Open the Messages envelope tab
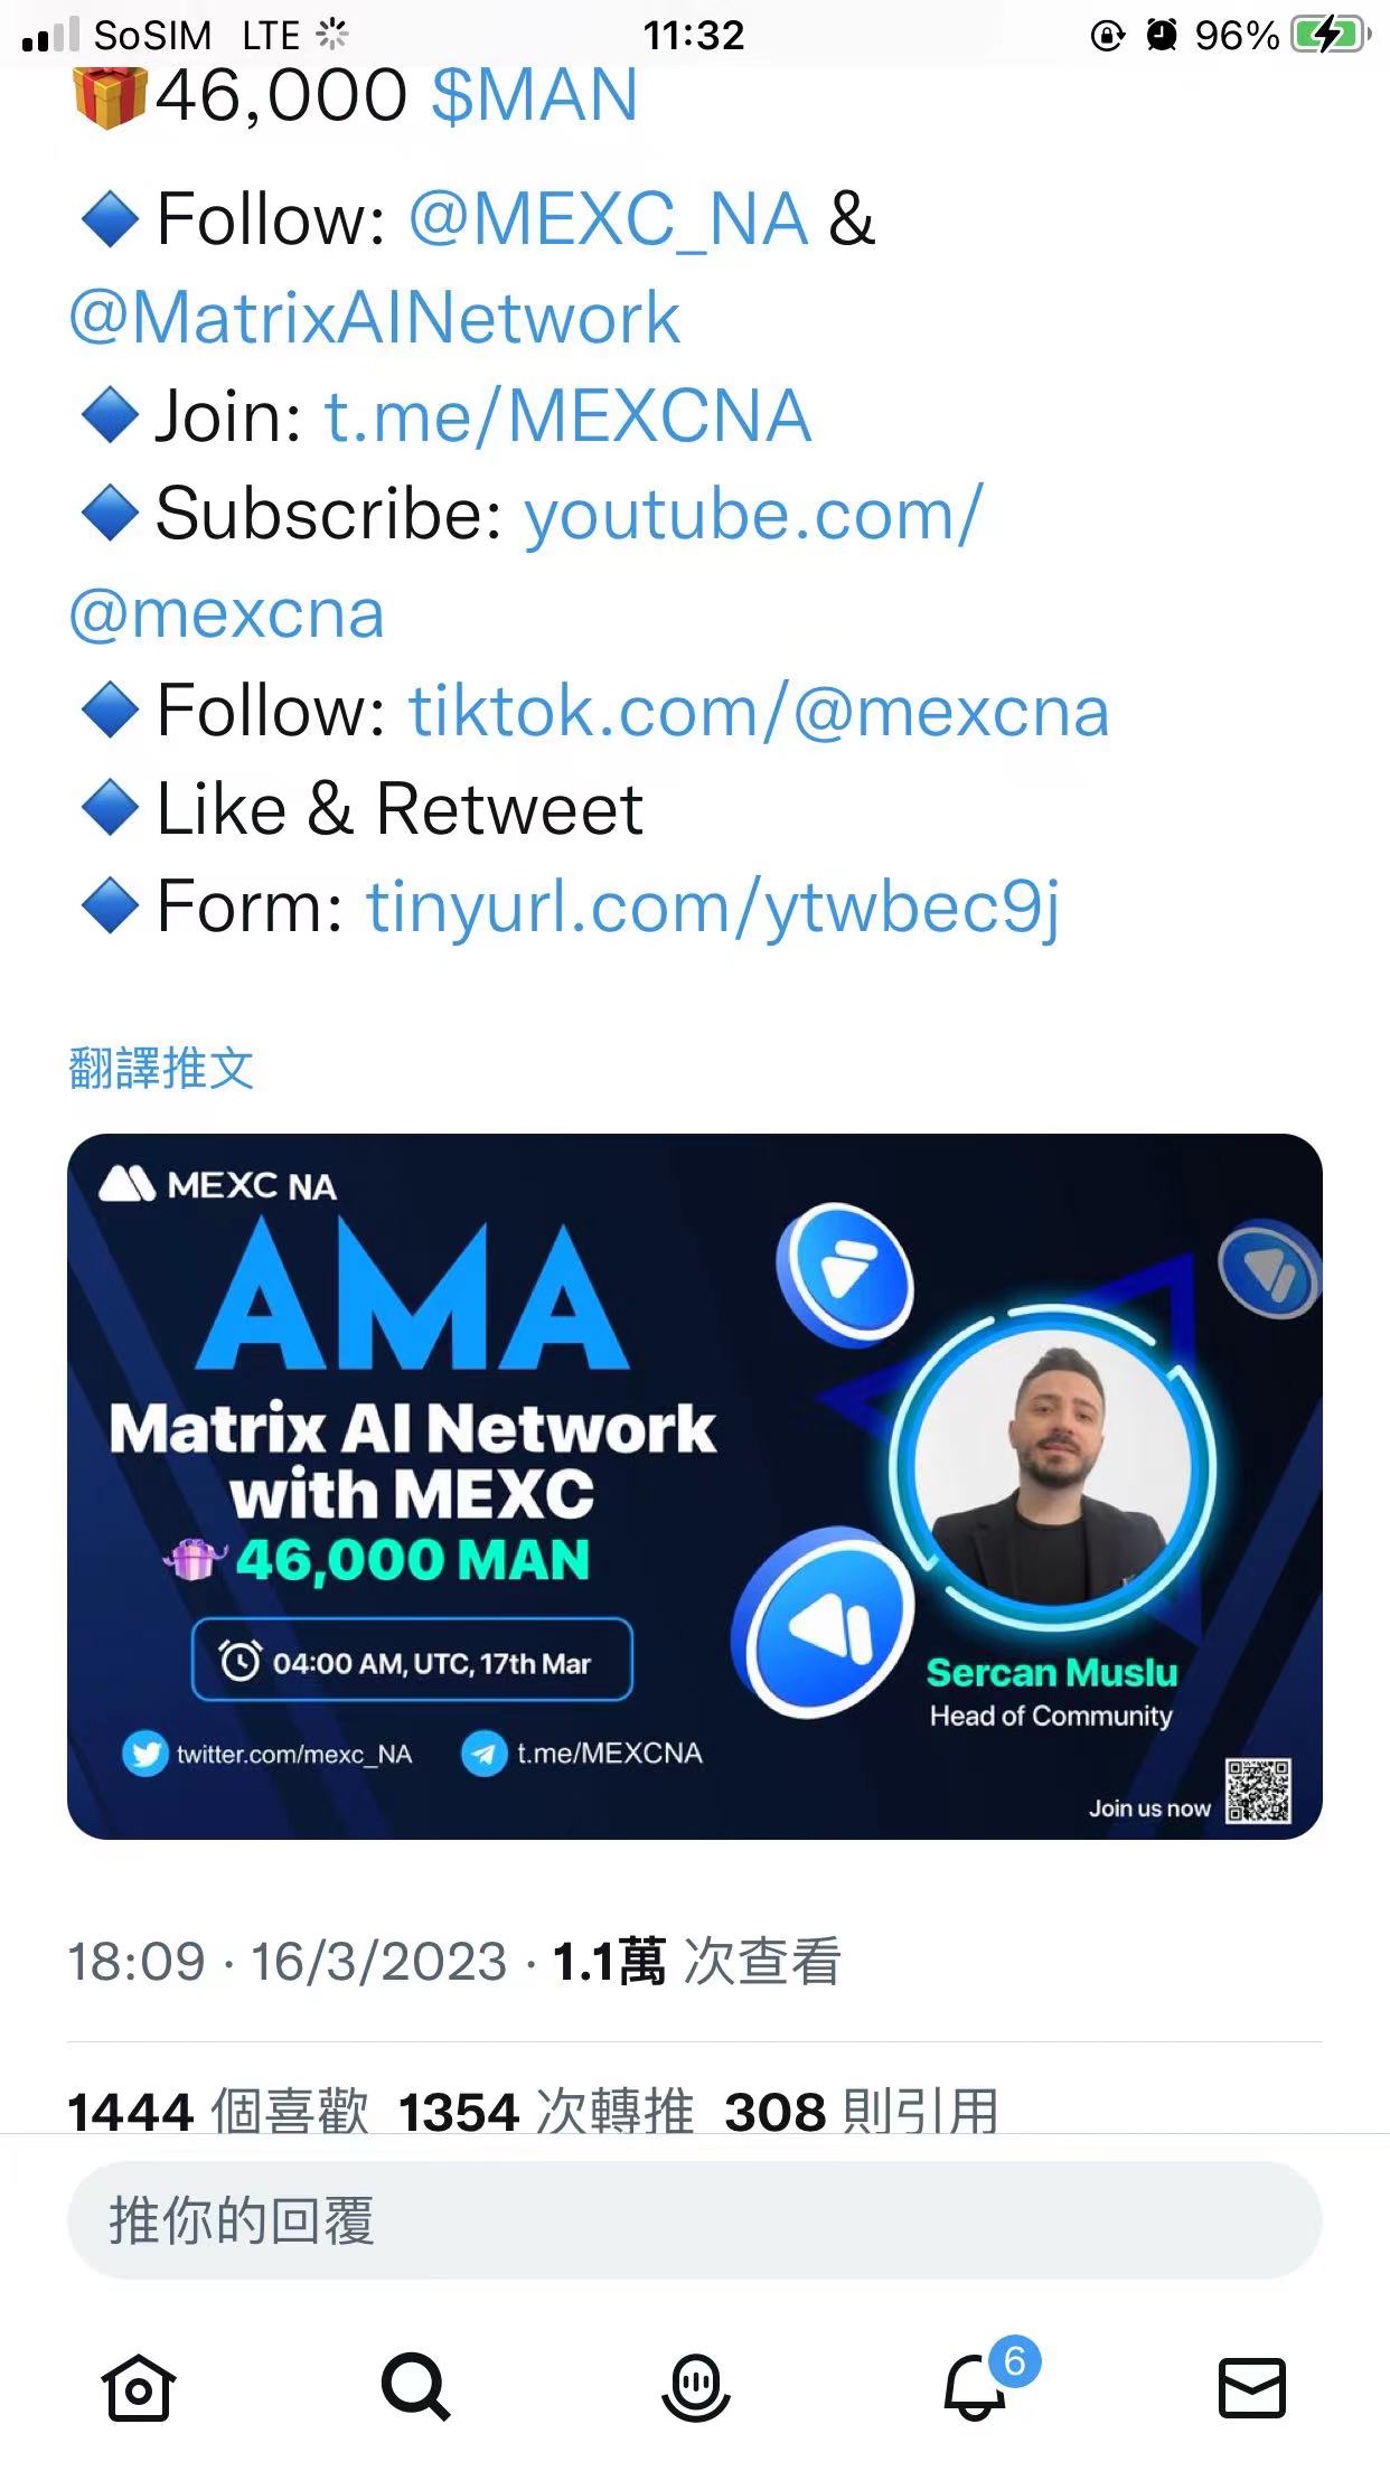 1251,2388
